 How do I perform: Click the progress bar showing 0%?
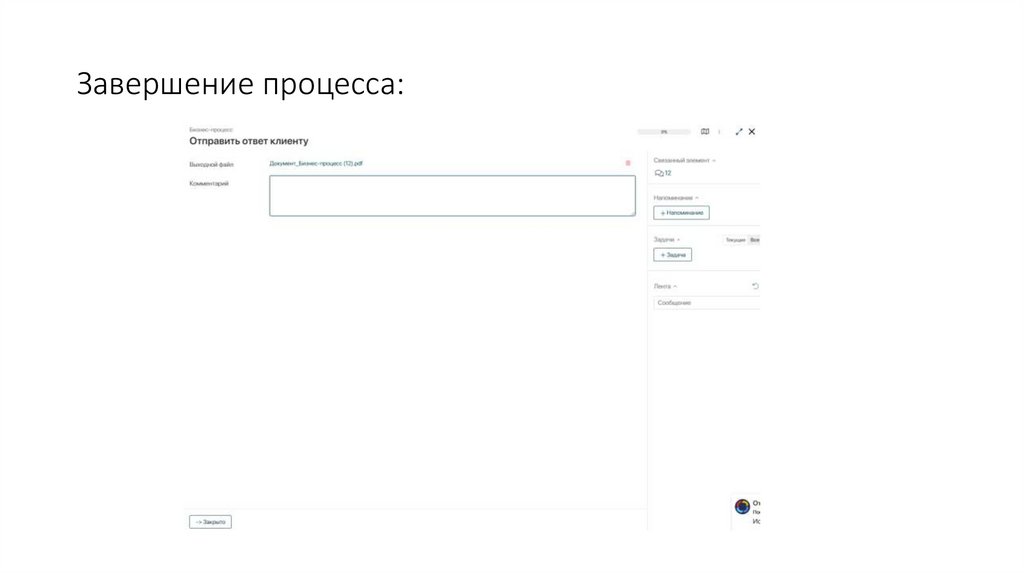pyautogui.click(x=664, y=132)
